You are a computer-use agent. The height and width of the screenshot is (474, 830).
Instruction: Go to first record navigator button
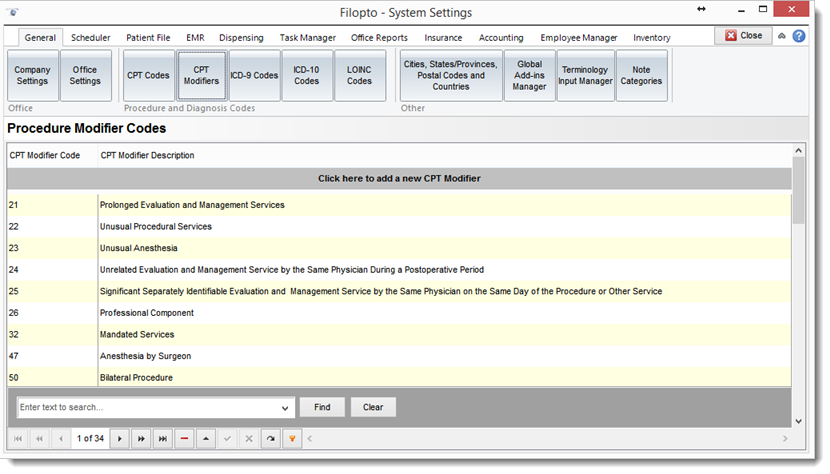coord(18,439)
